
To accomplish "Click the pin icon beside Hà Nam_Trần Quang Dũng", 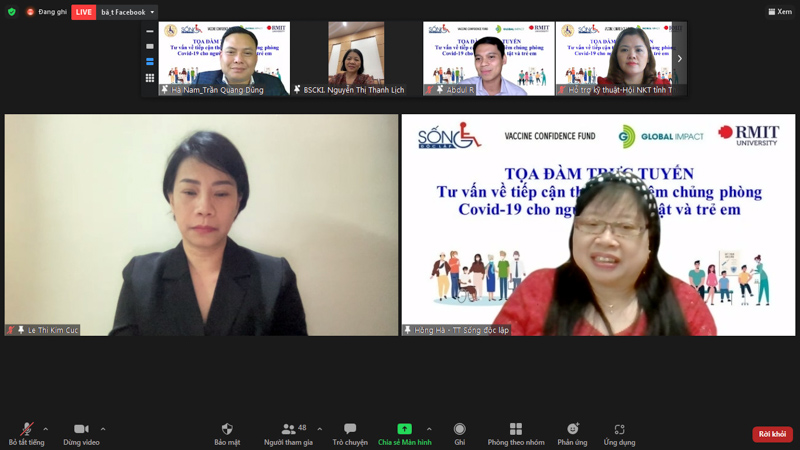I will click(164, 90).
